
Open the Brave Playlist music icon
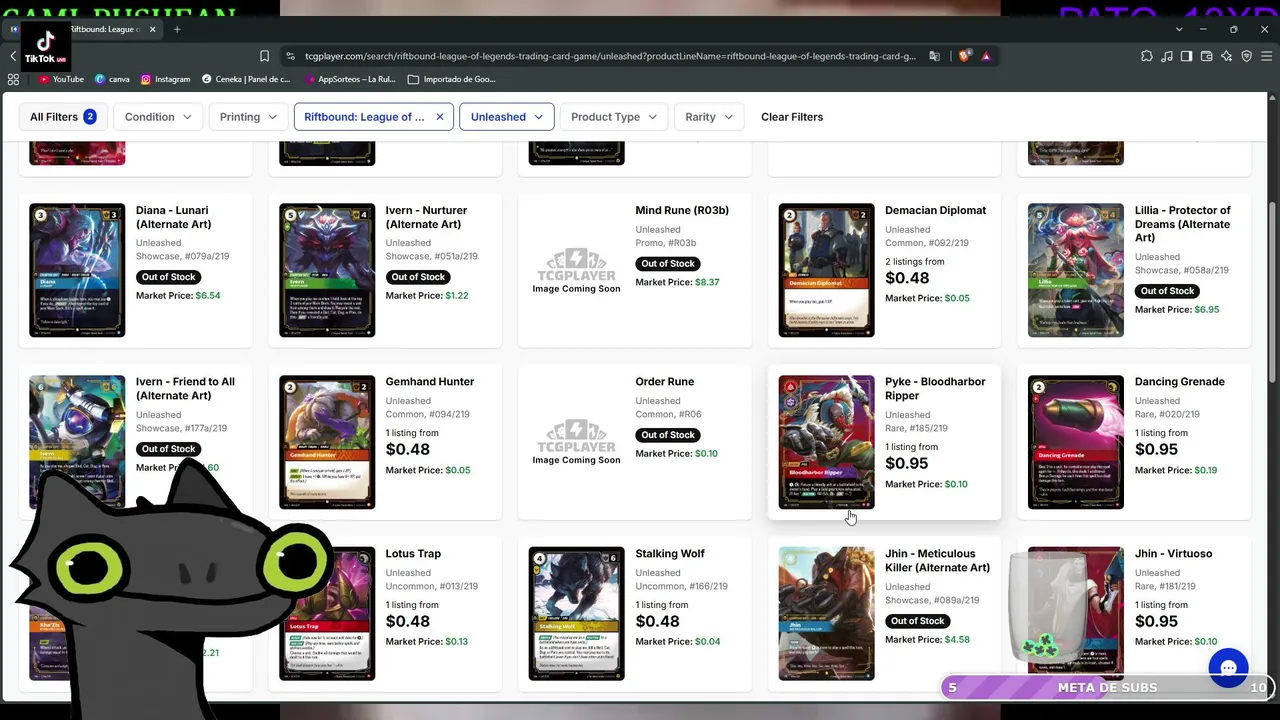[1167, 56]
